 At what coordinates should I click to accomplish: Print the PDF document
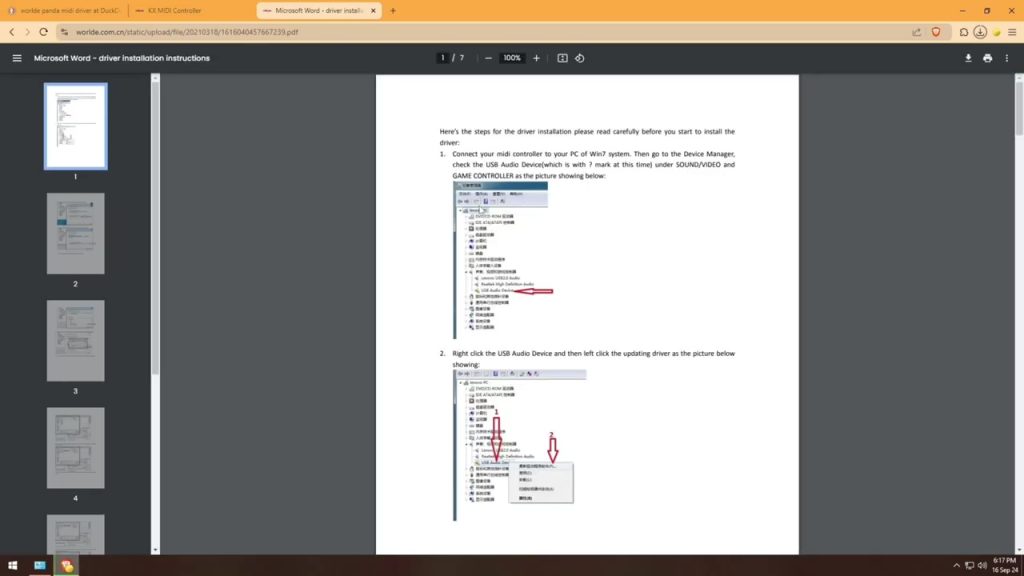[987, 58]
